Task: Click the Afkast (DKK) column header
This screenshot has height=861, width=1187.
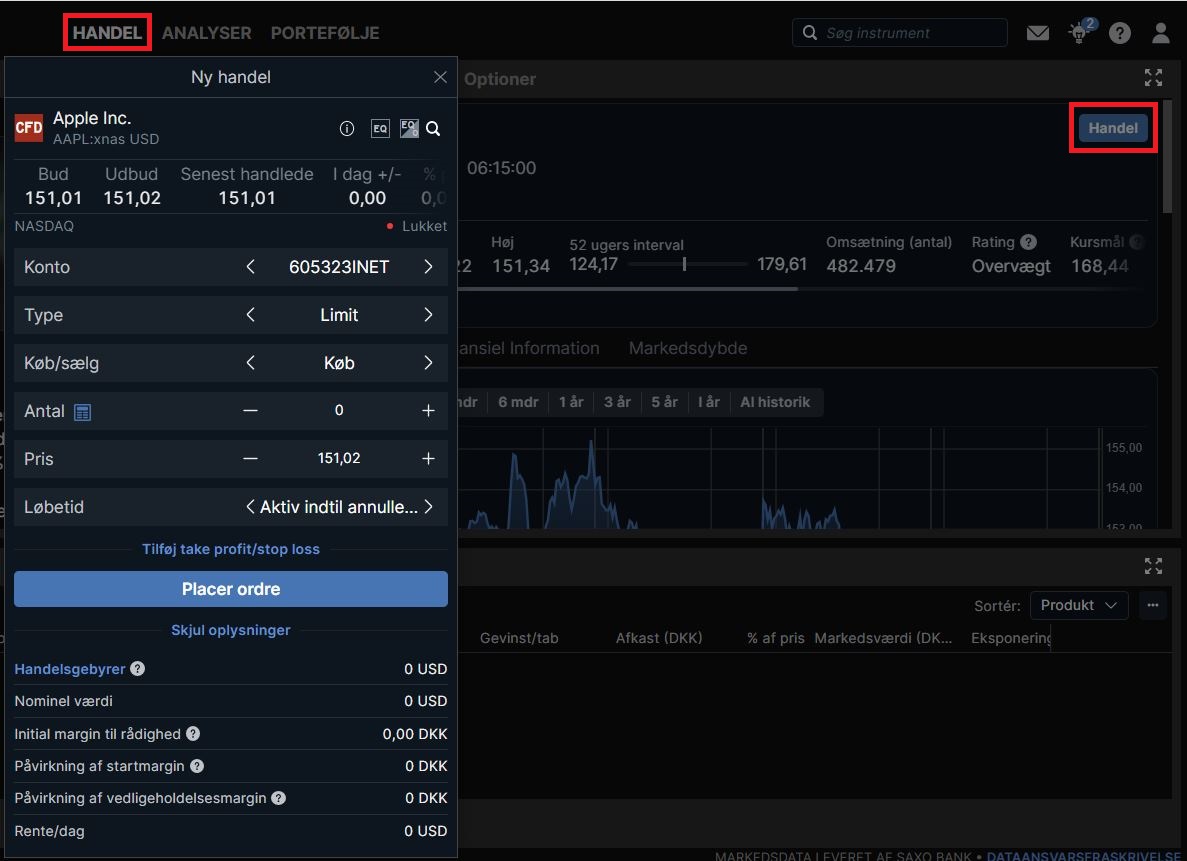Action: (659, 638)
